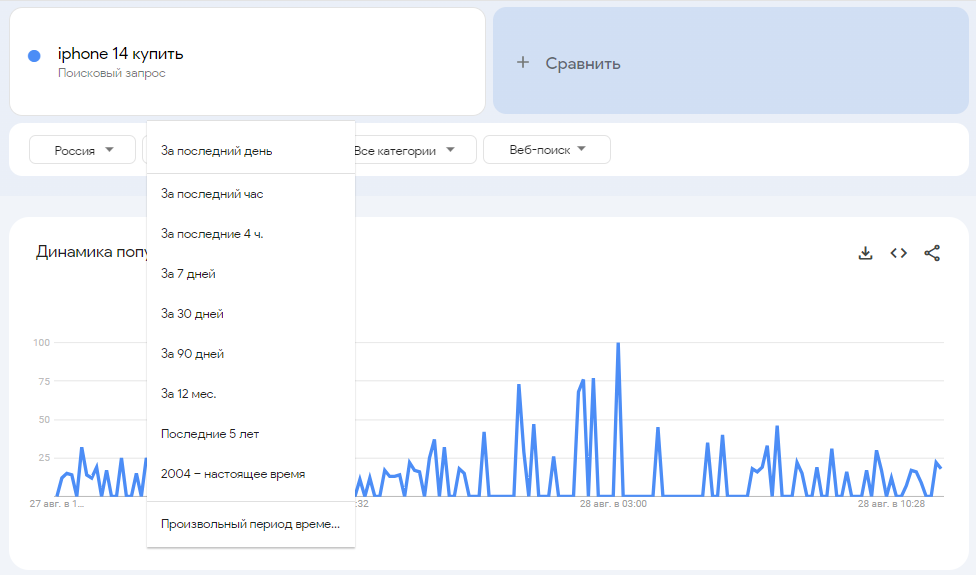Open the Веб-поиск search type dropdown
The height and width of the screenshot is (575, 976).
(547, 150)
